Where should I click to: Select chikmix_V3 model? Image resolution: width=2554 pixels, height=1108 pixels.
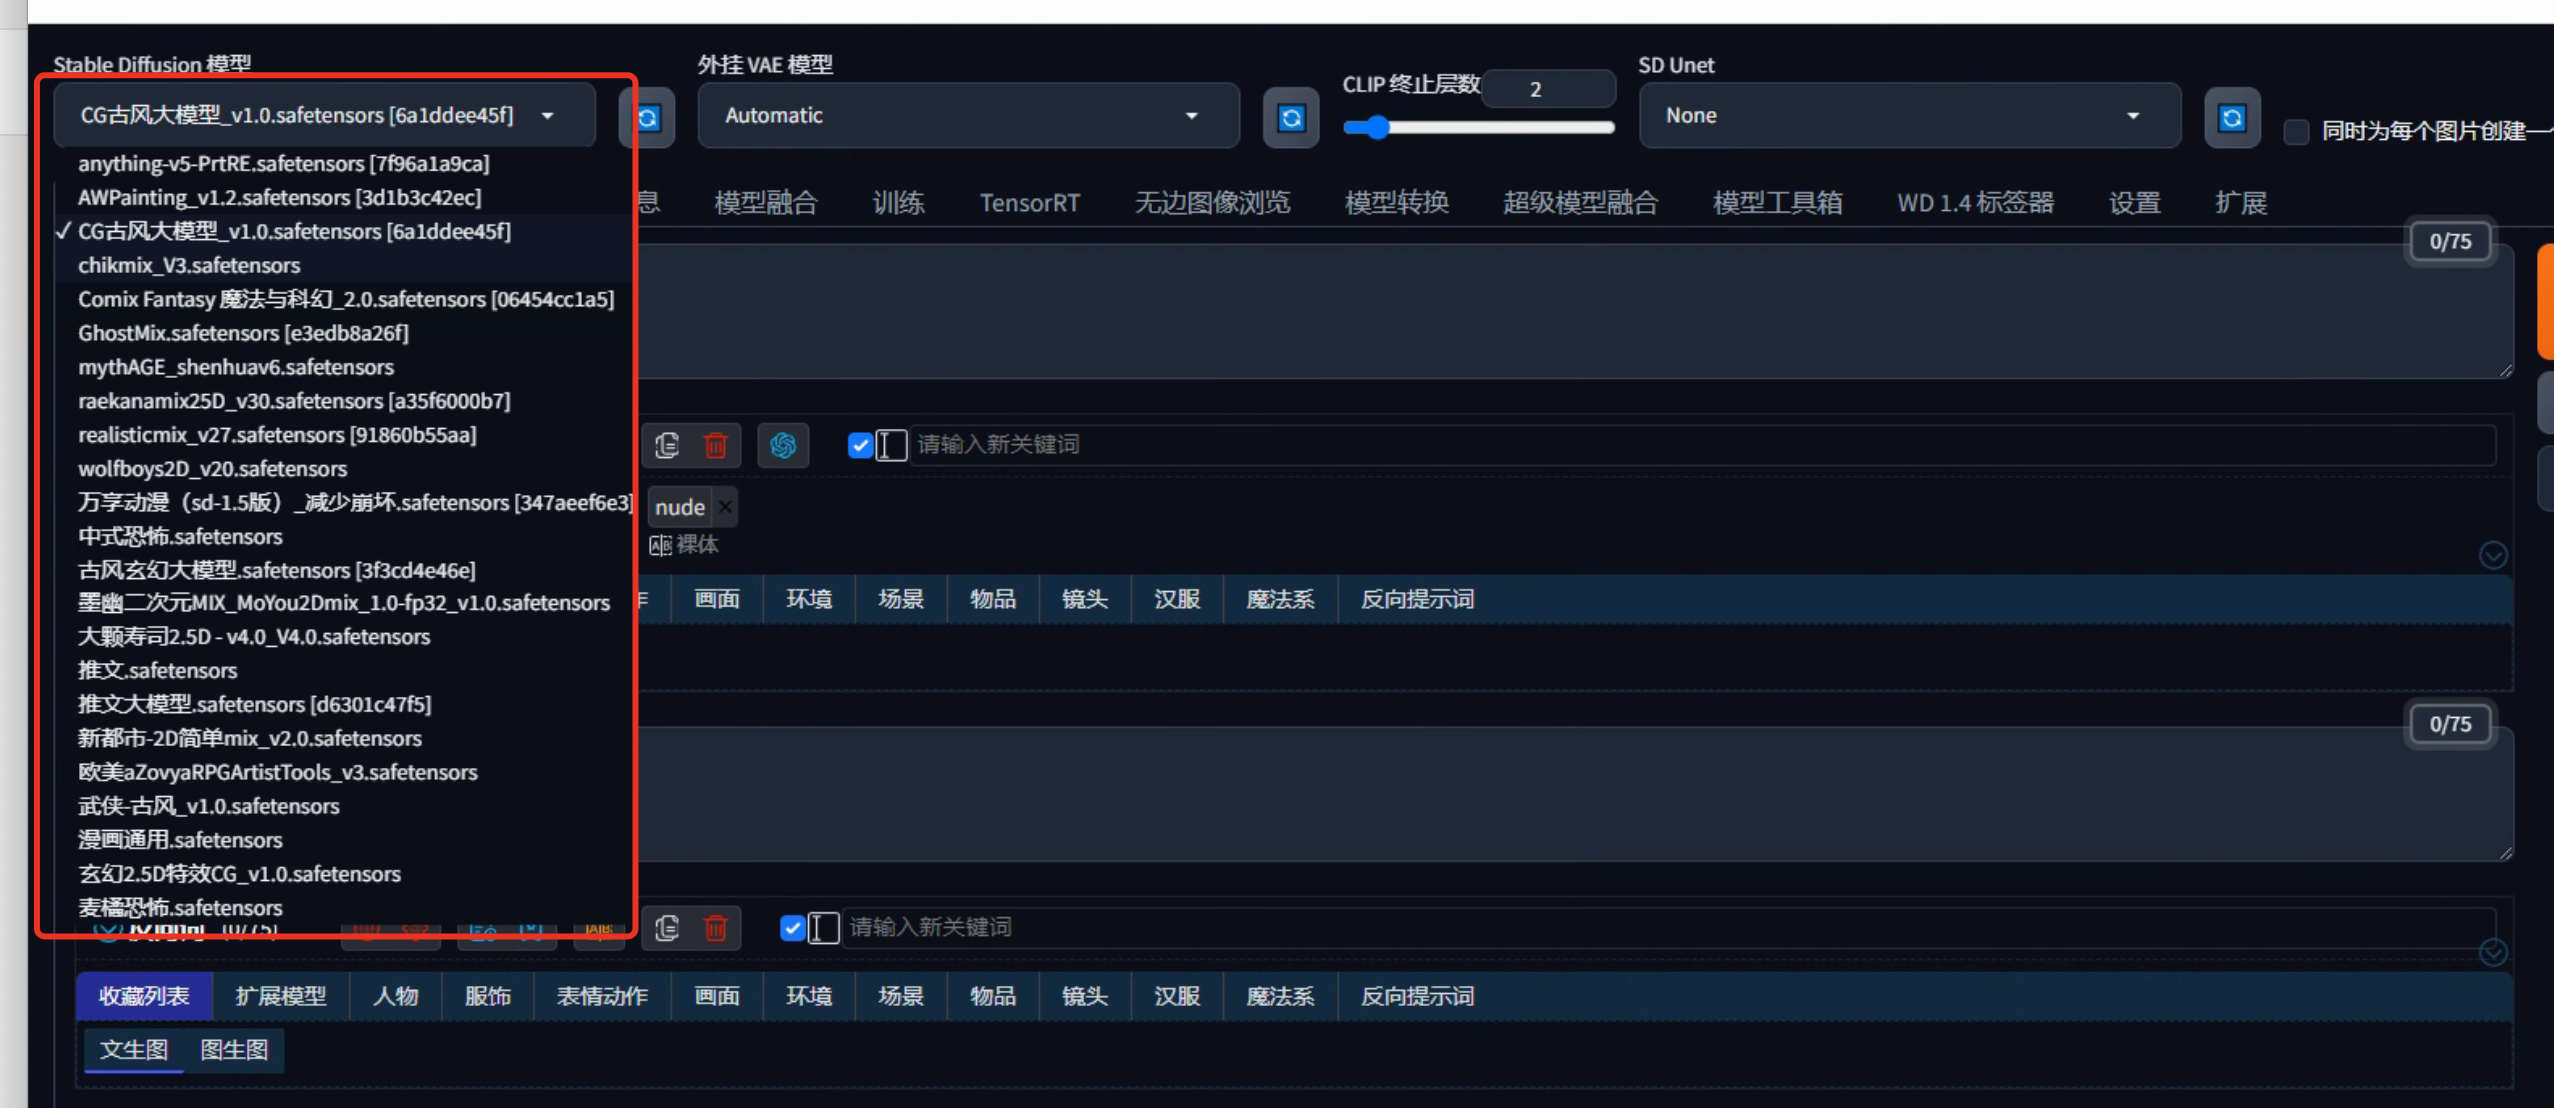[344, 265]
